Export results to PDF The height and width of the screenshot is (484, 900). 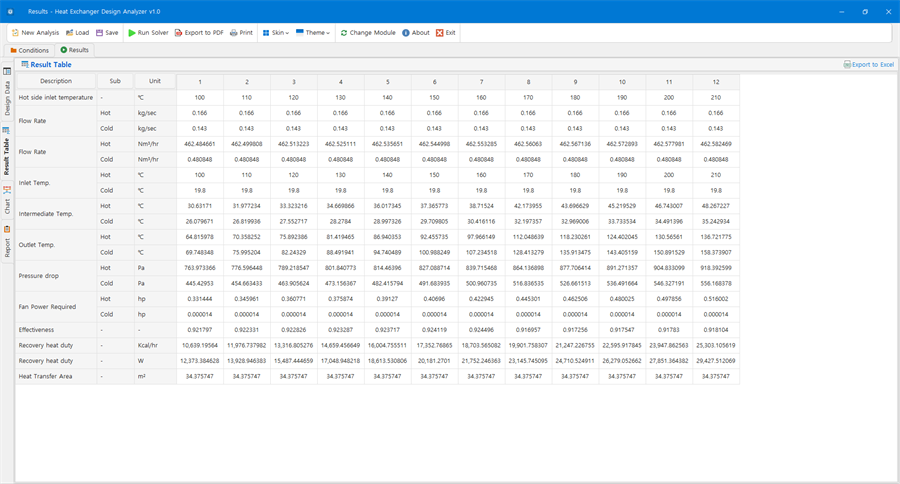pos(199,33)
